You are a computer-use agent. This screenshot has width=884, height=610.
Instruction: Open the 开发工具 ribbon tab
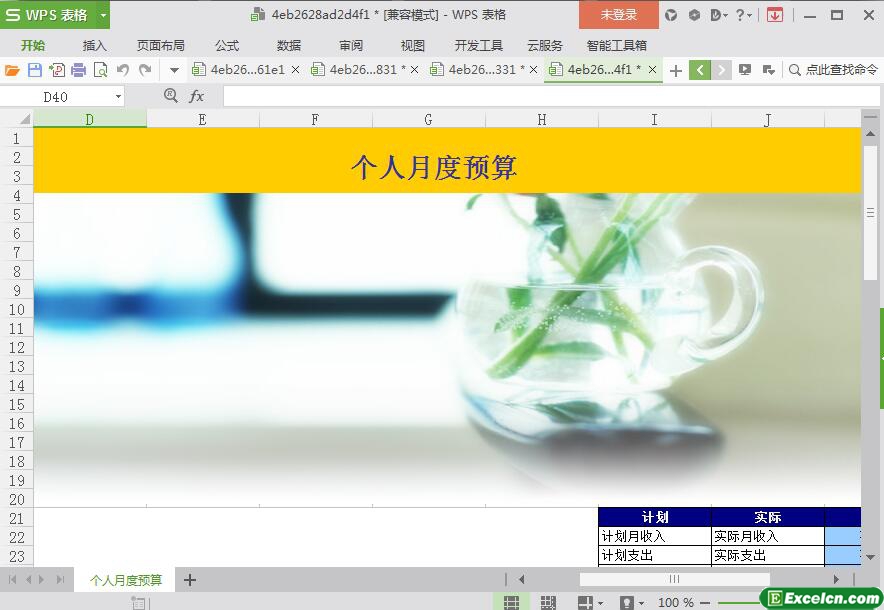pos(479,46)
